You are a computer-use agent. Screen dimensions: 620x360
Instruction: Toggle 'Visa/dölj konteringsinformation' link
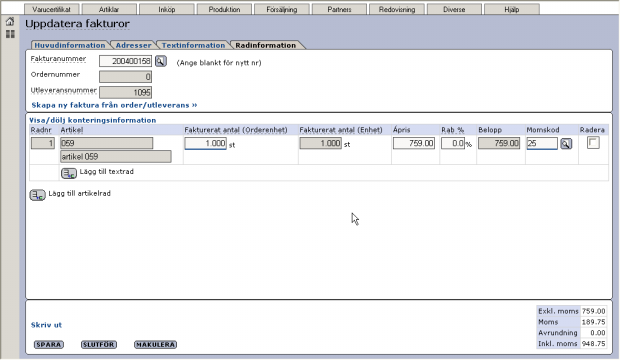(93, 120)
